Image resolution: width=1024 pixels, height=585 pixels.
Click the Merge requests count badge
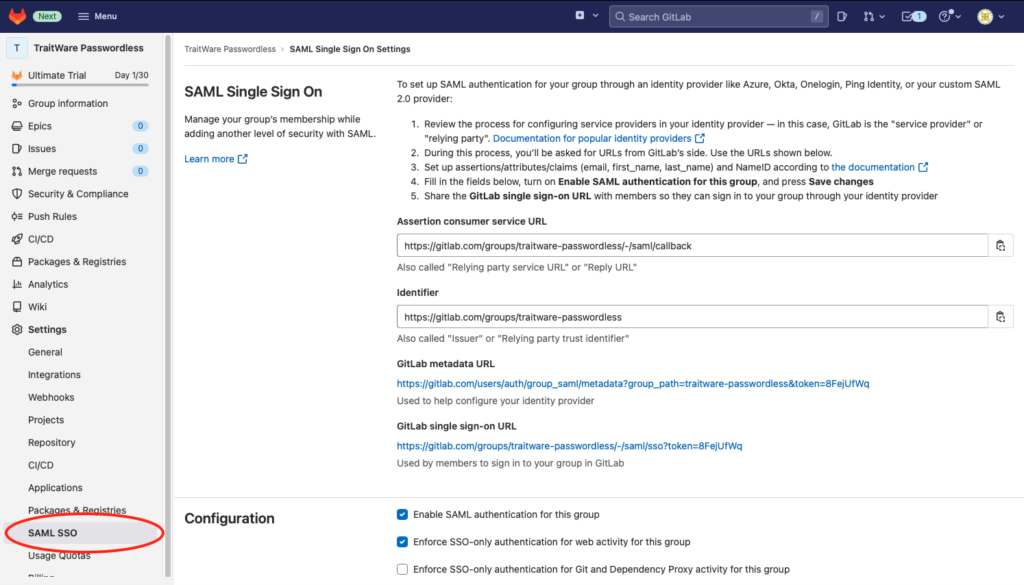[140, 171]
